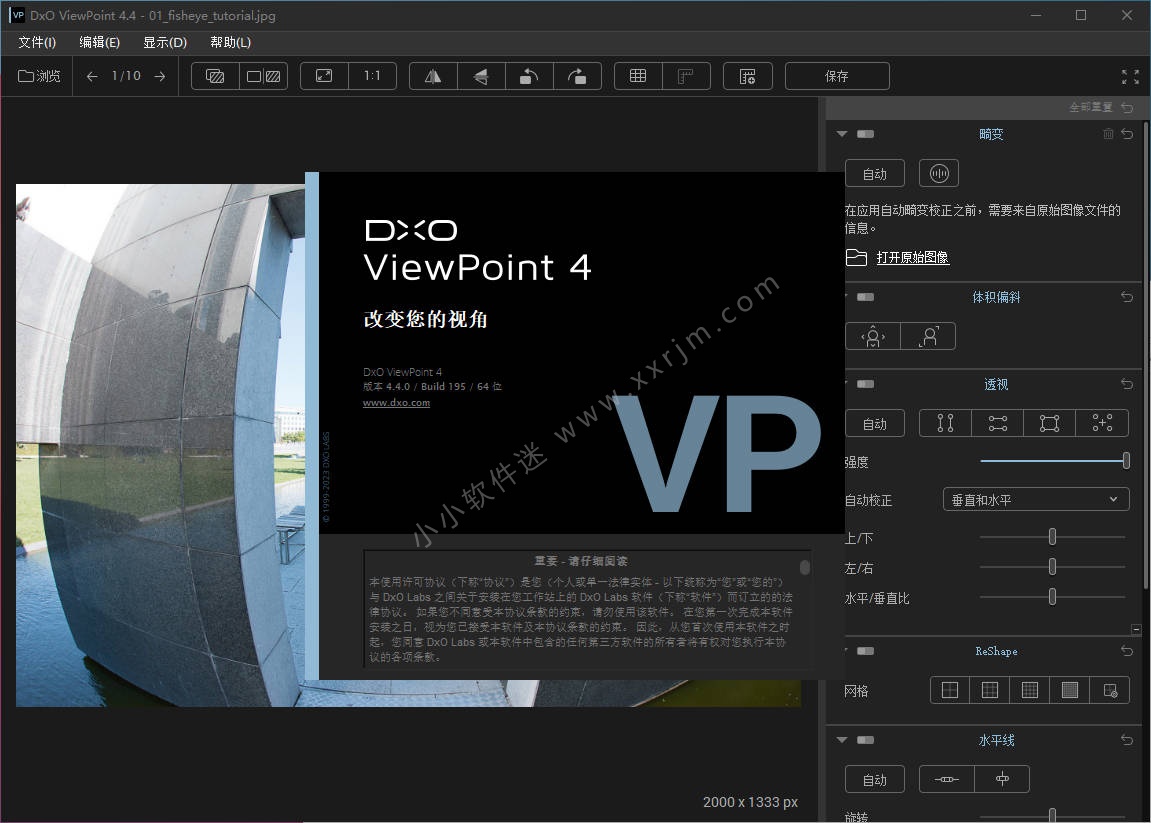Toggle the 透视 perspective switch

pos(865,384)
